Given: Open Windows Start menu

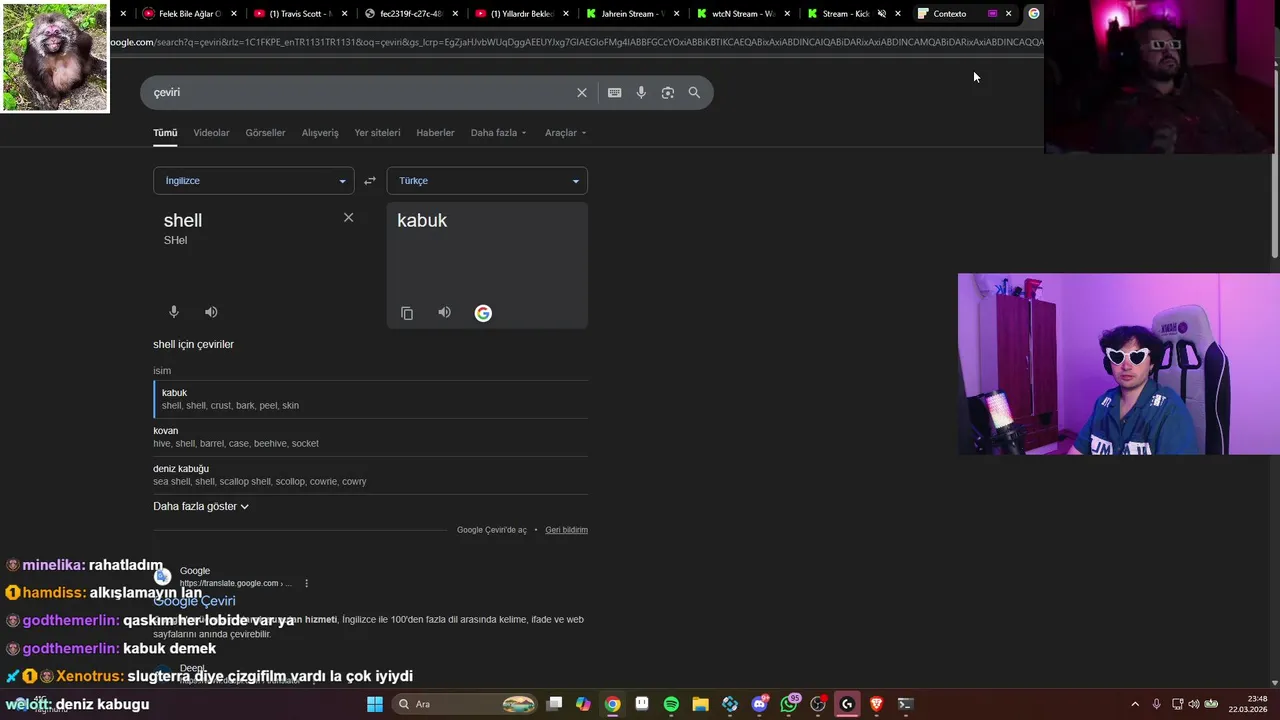Looking at the screenshot, I should point(375,704).
